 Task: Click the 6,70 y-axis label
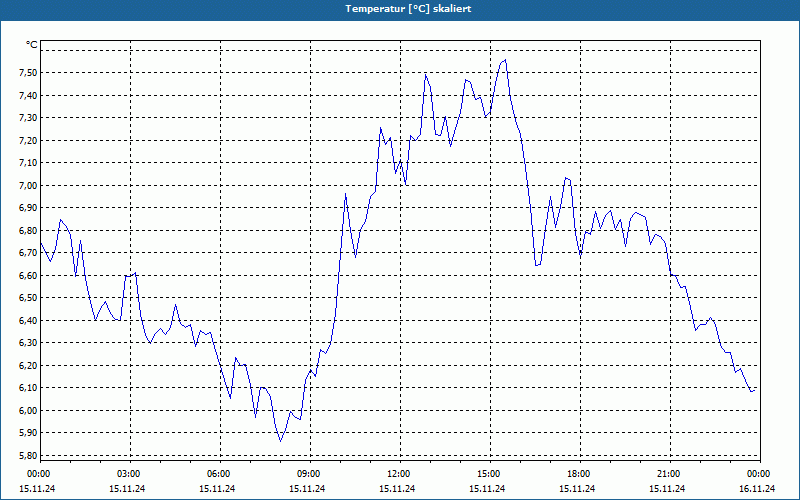pos(28,253)
